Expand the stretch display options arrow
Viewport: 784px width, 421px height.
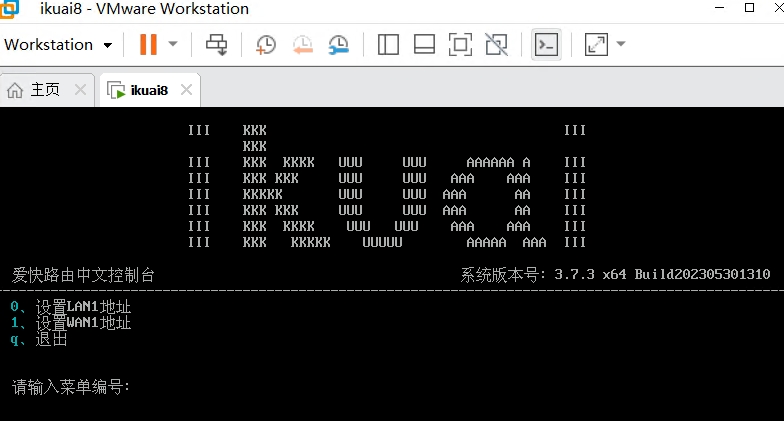click(621, 44)
